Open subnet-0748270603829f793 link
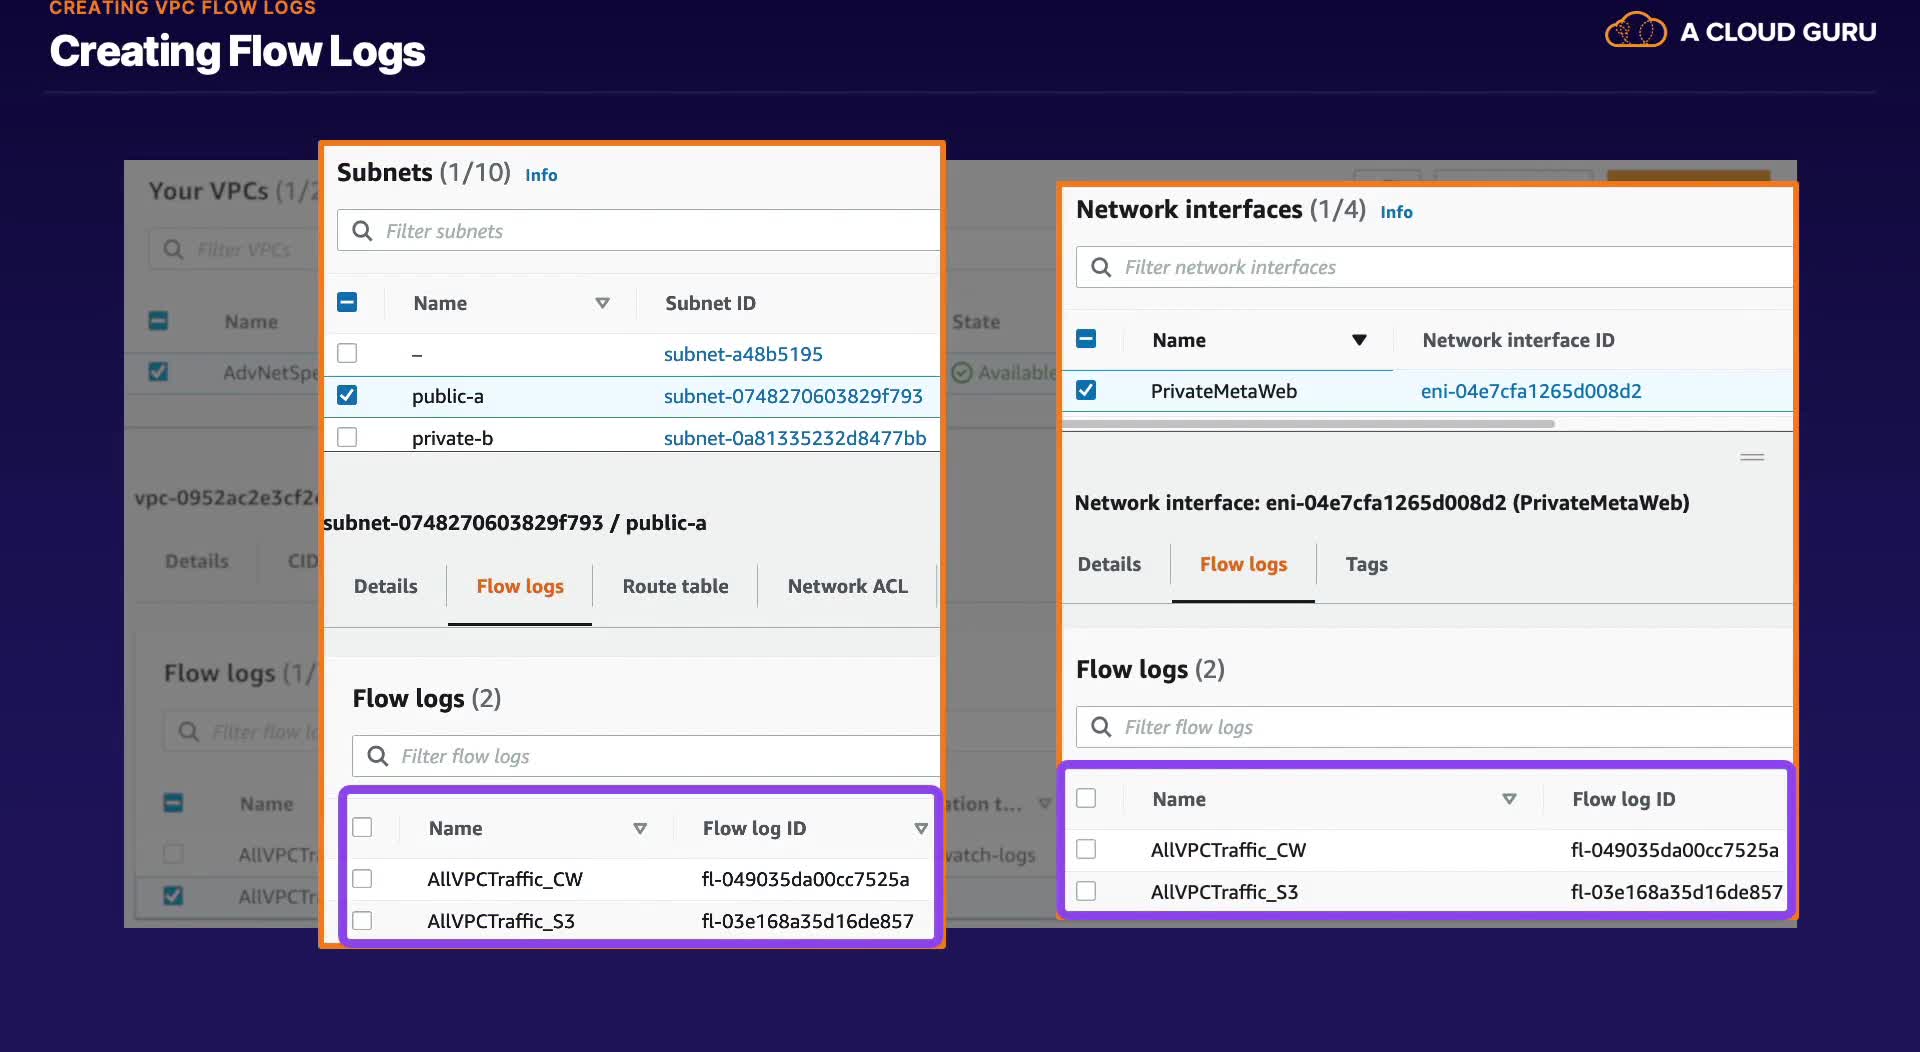 coord(793,396)
